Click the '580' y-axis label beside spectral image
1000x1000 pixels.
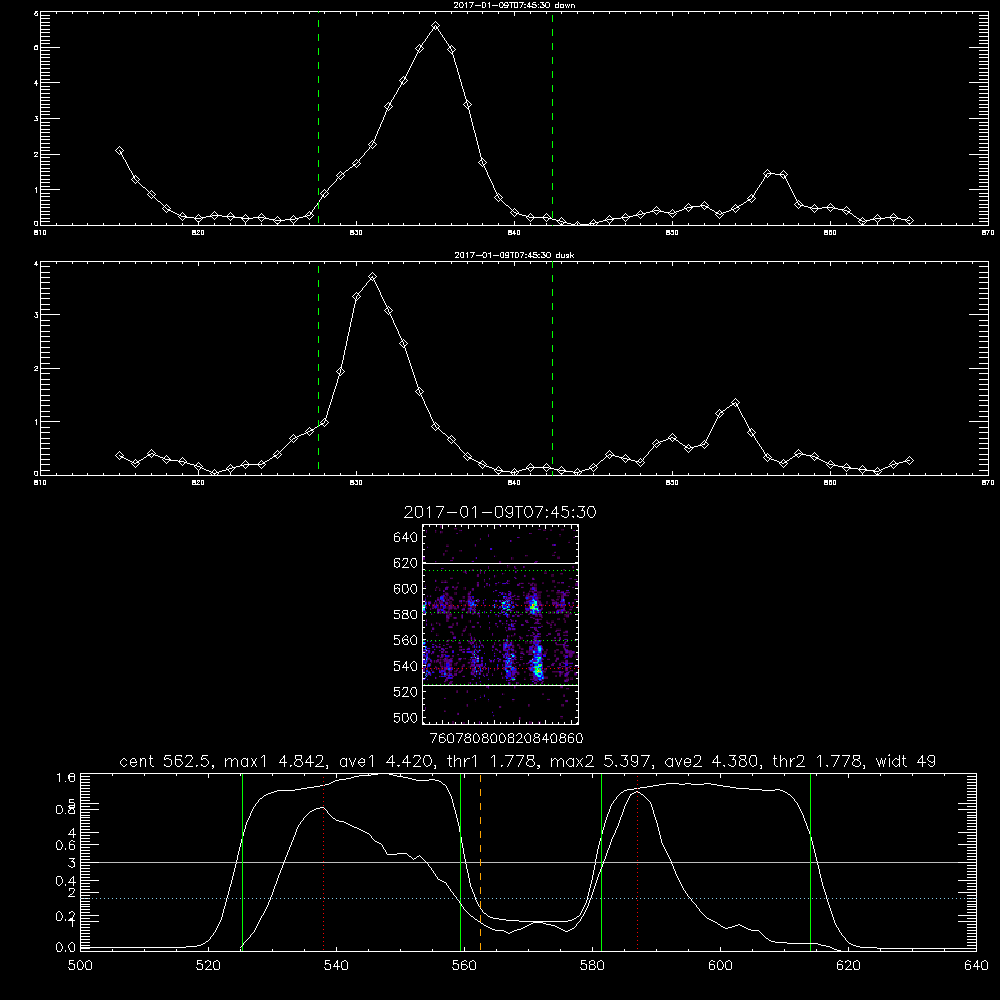point(405,615)
